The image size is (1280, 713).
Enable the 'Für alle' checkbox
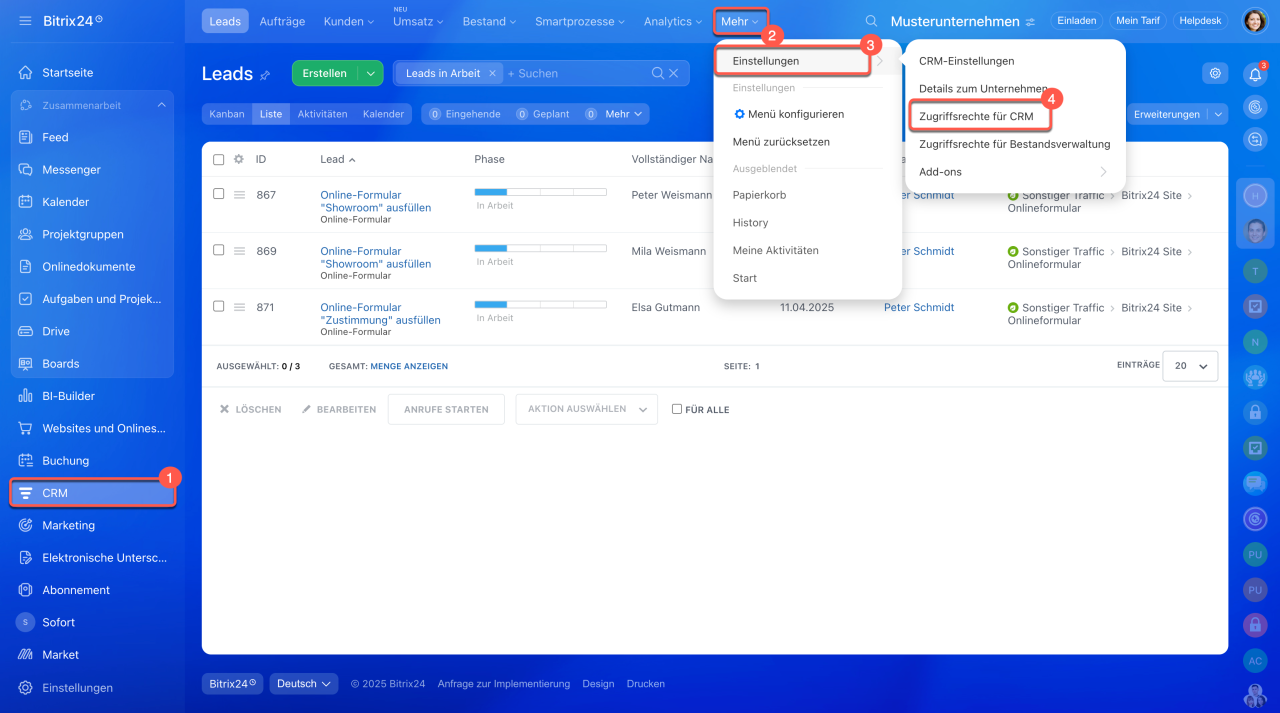point(677,409)
